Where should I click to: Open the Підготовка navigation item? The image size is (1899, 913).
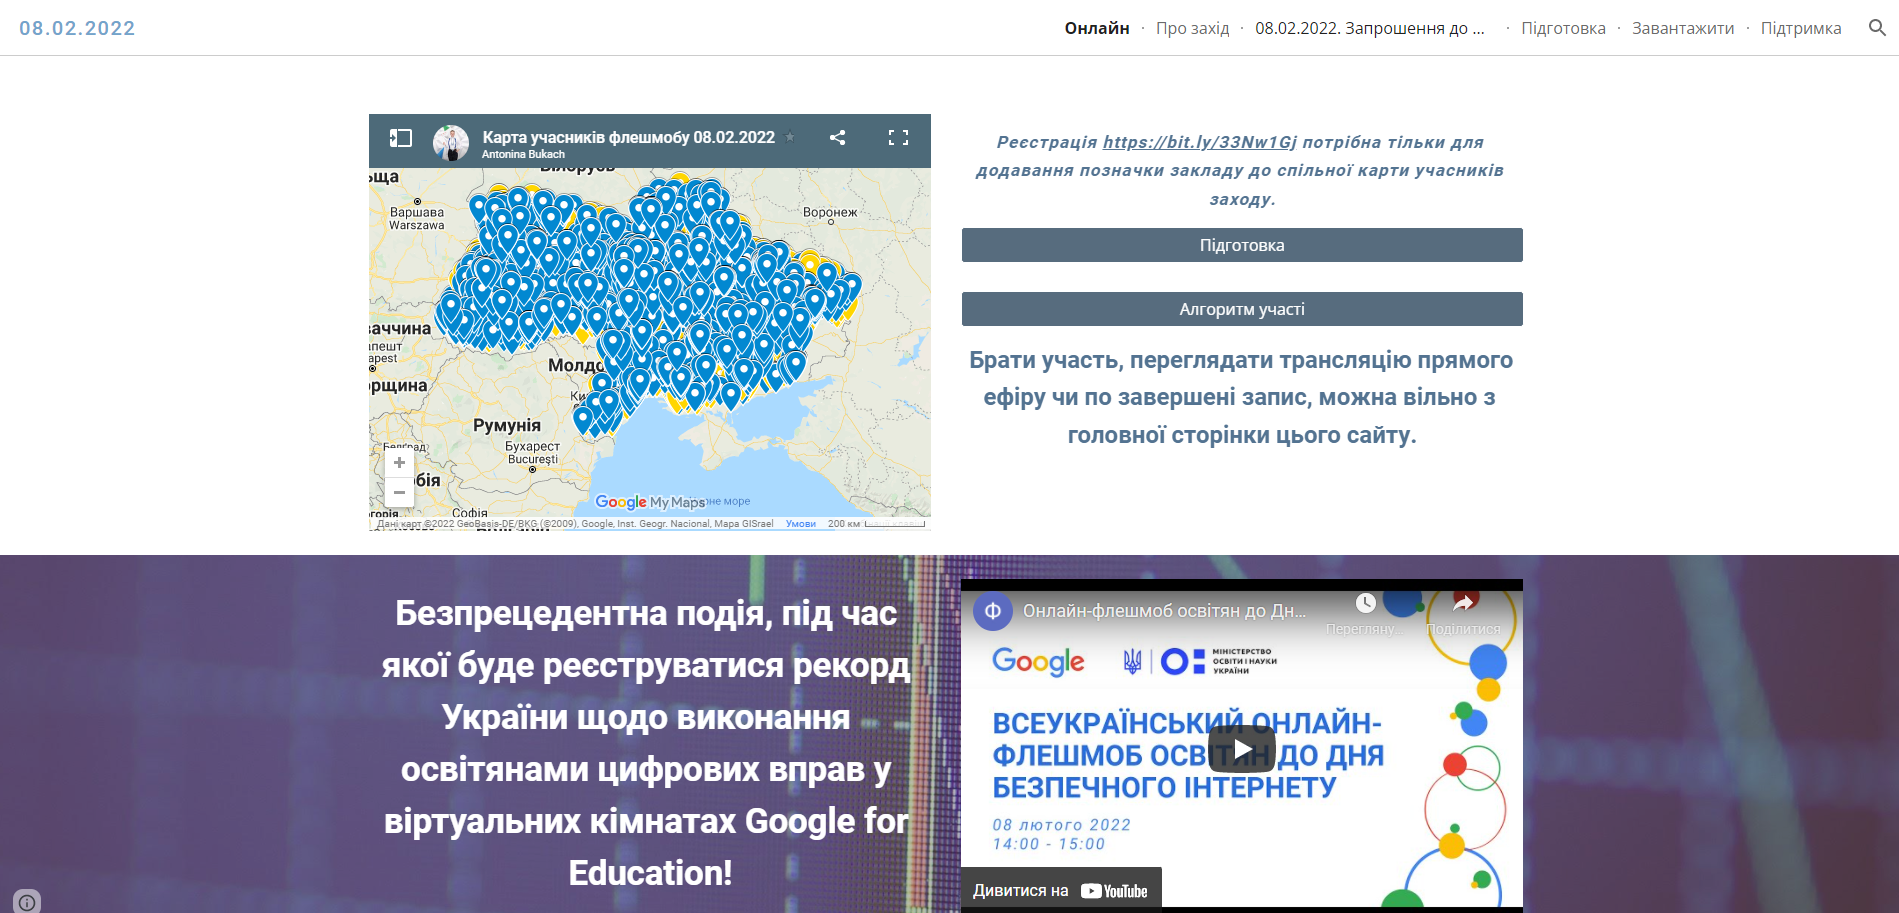click(1563, 28)
